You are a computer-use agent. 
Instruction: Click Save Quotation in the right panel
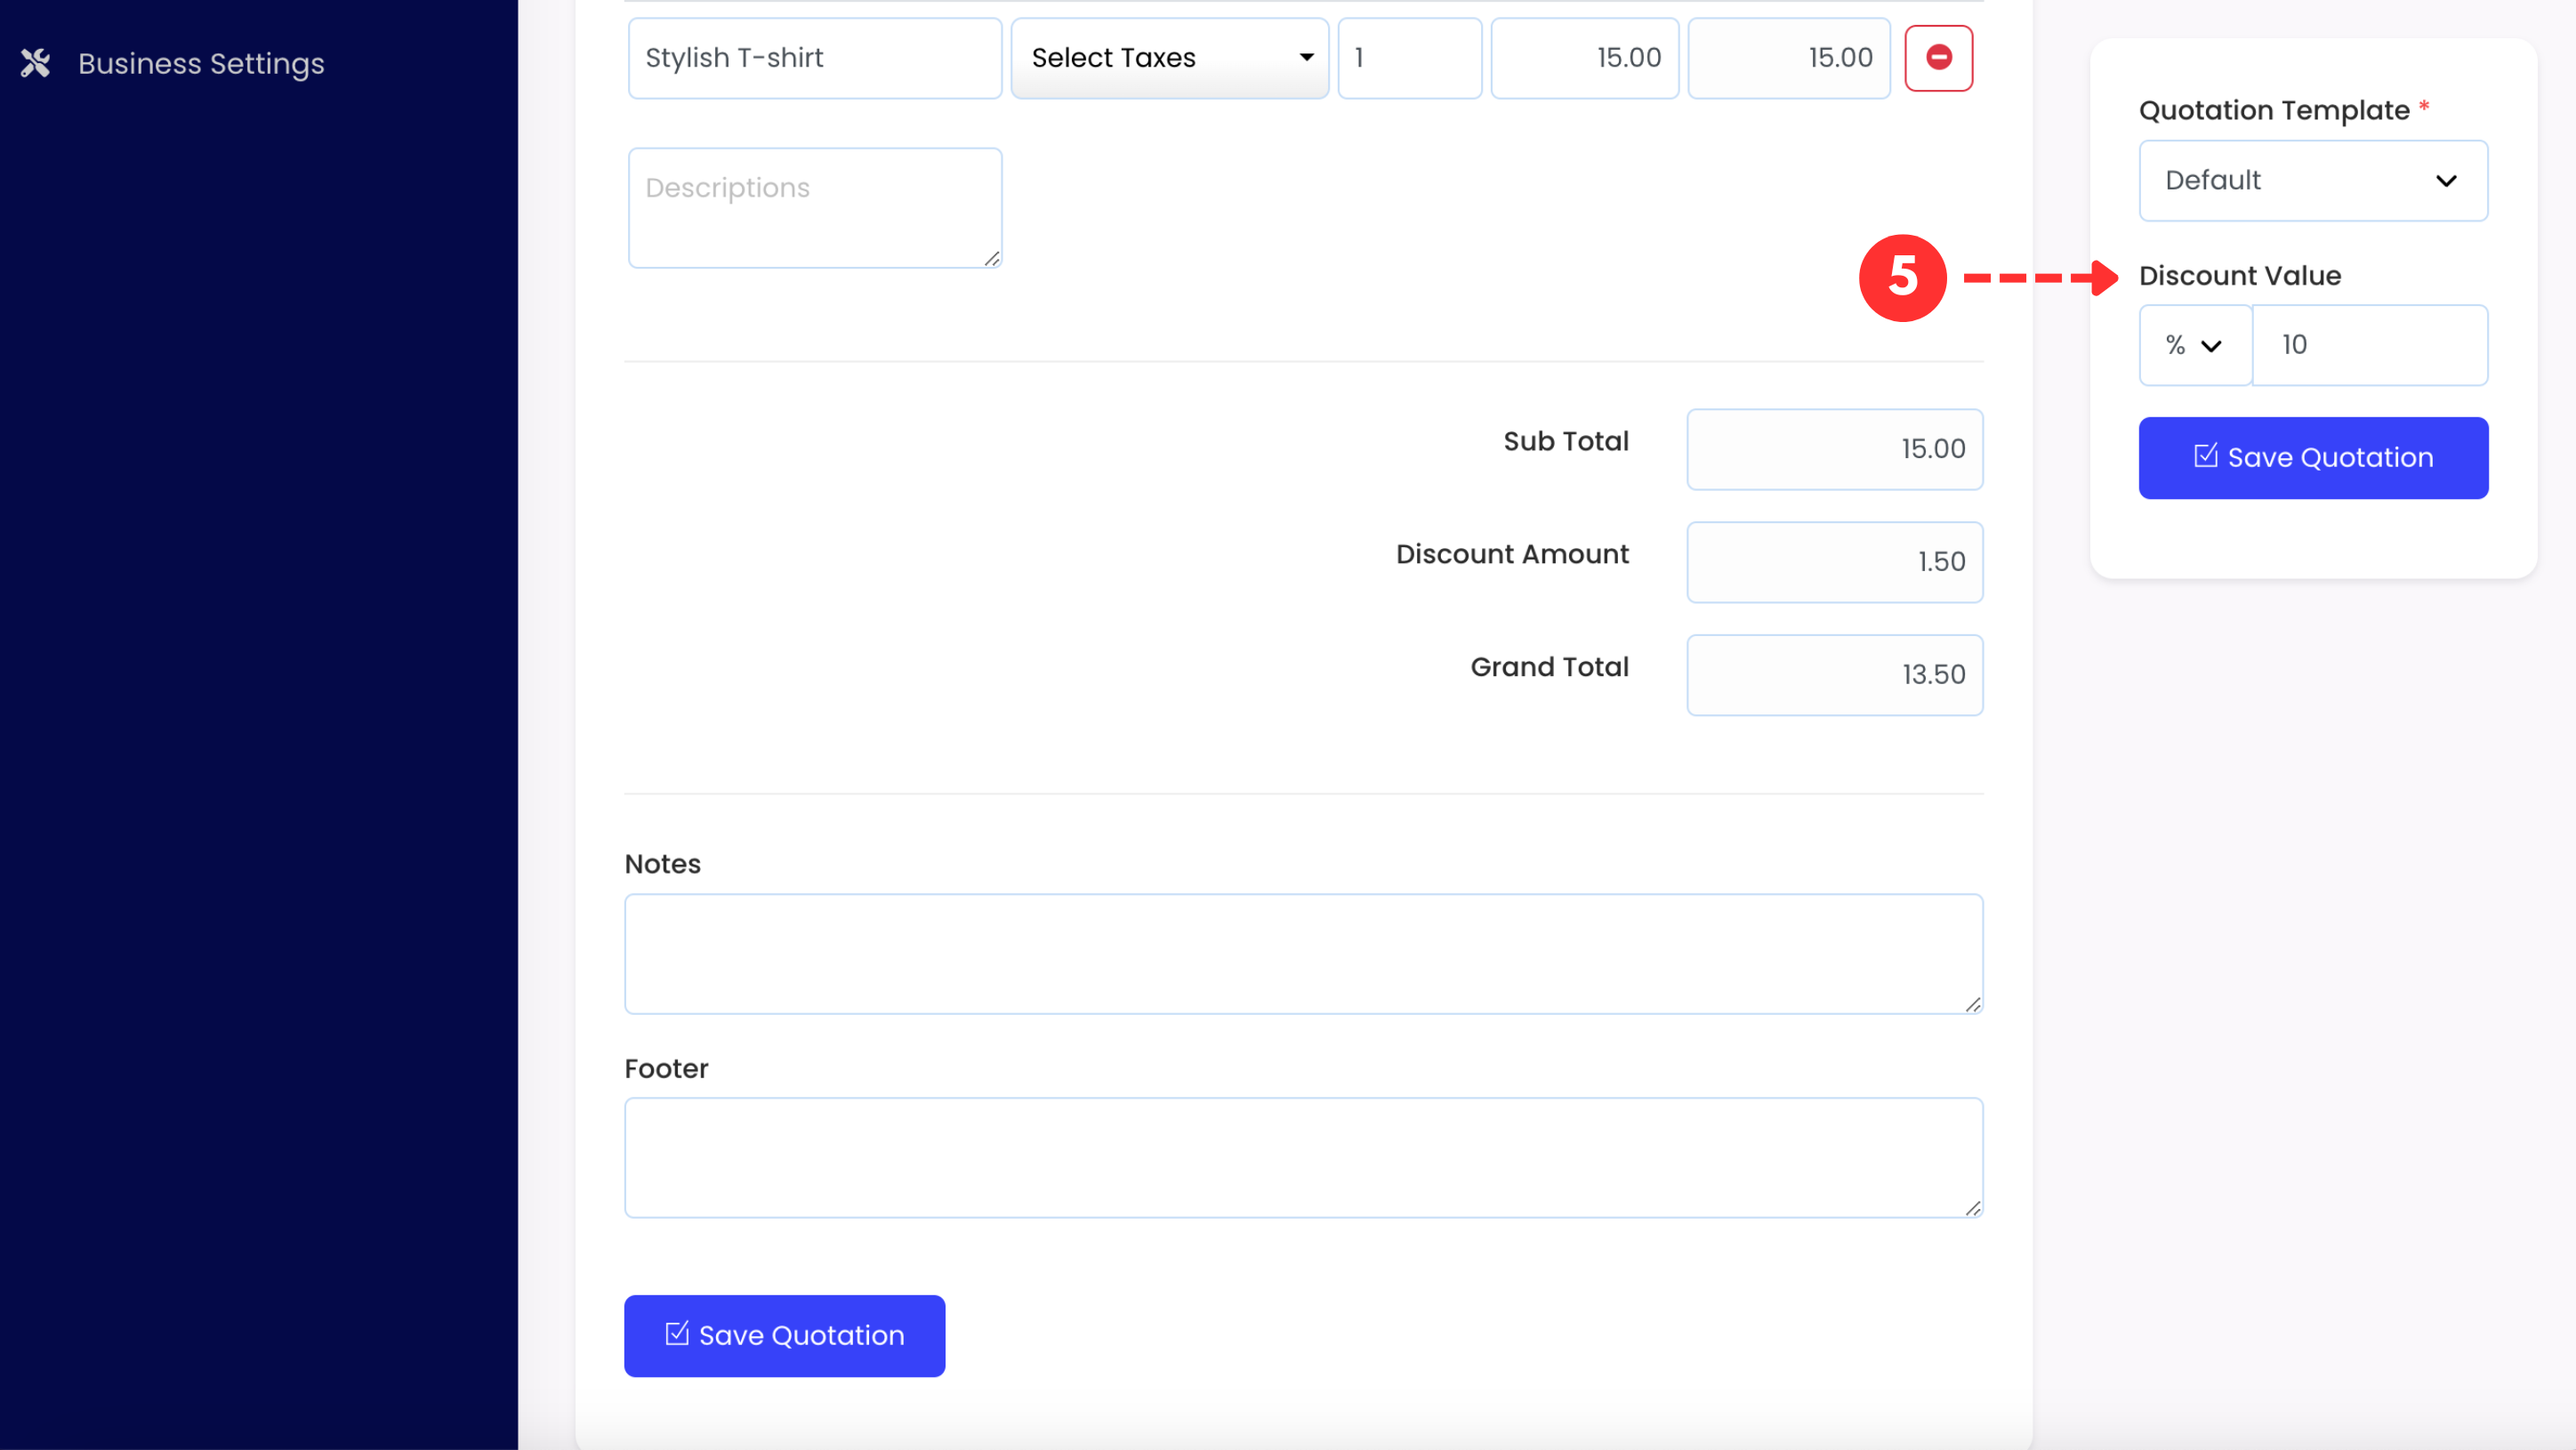(x=2313, y=458)
